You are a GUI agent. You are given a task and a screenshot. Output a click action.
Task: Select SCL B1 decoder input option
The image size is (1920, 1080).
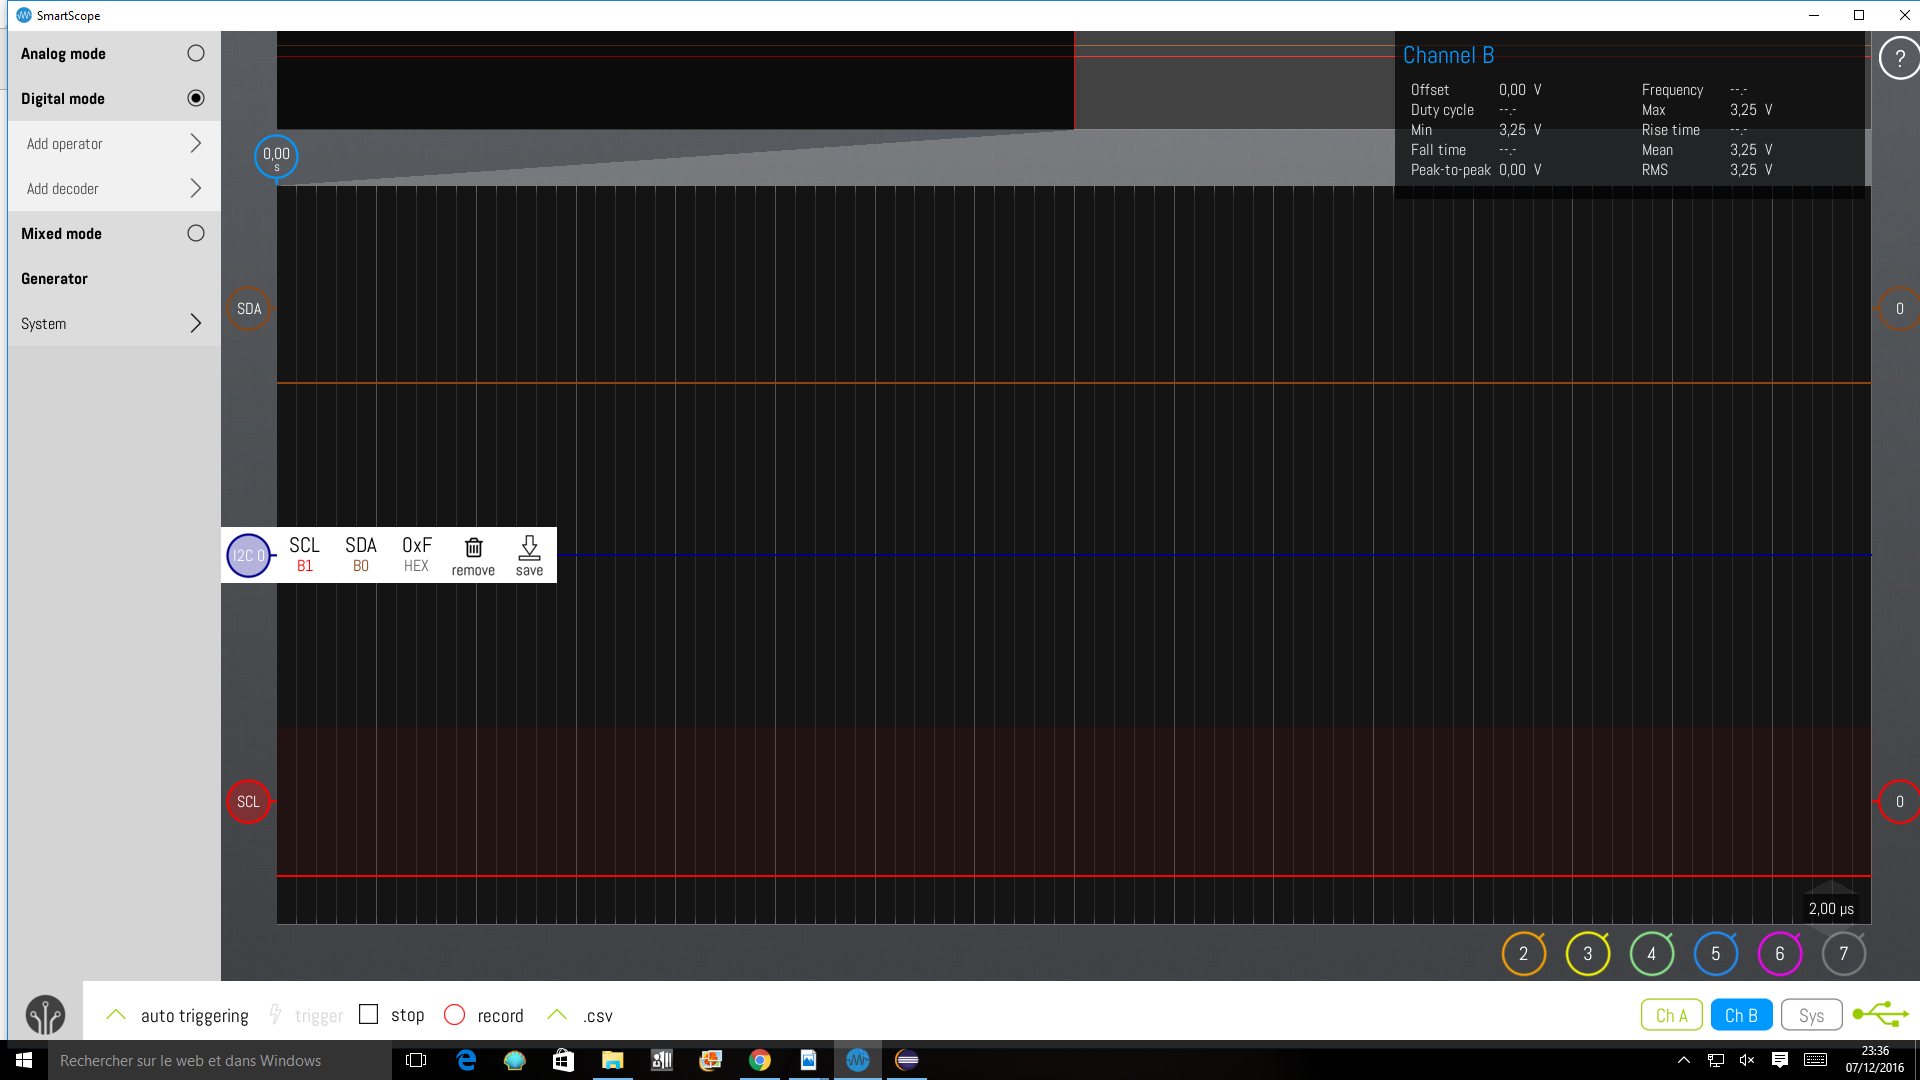tap(304, 554)
